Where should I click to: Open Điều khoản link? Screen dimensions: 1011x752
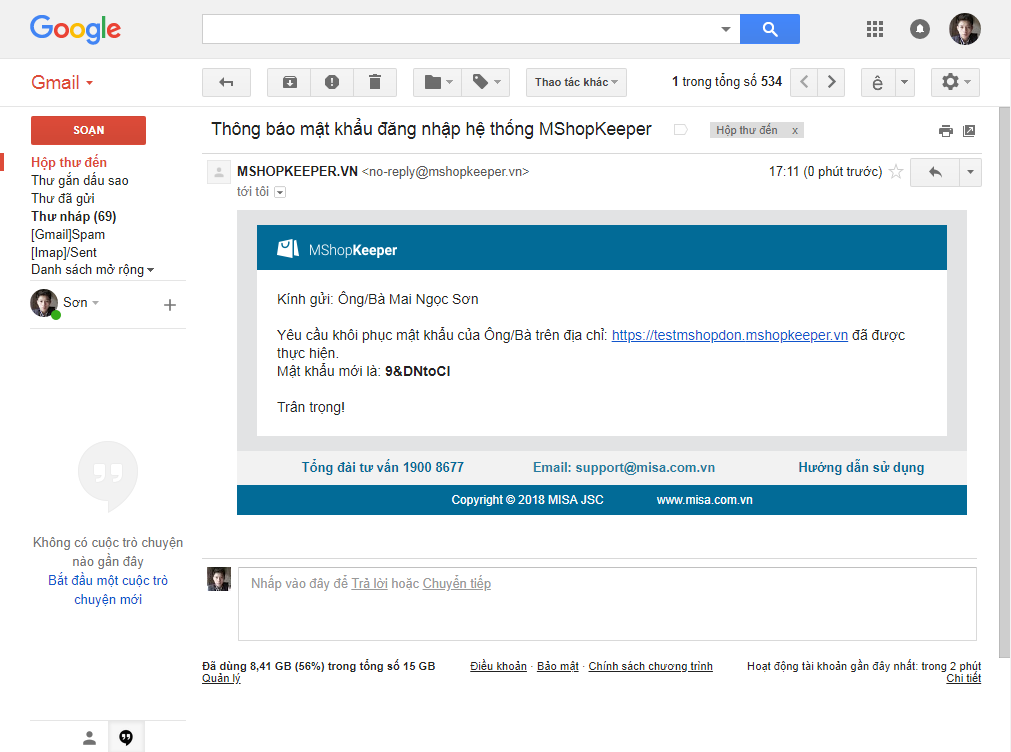pyautogui.click(x=498, y=666)
